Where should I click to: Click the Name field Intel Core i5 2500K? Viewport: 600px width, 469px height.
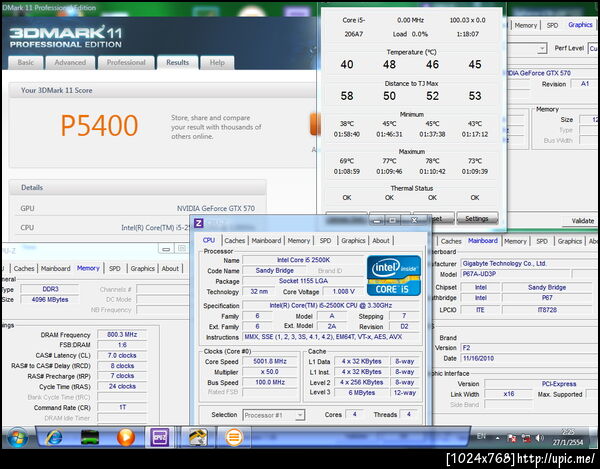tap(303, 260)
